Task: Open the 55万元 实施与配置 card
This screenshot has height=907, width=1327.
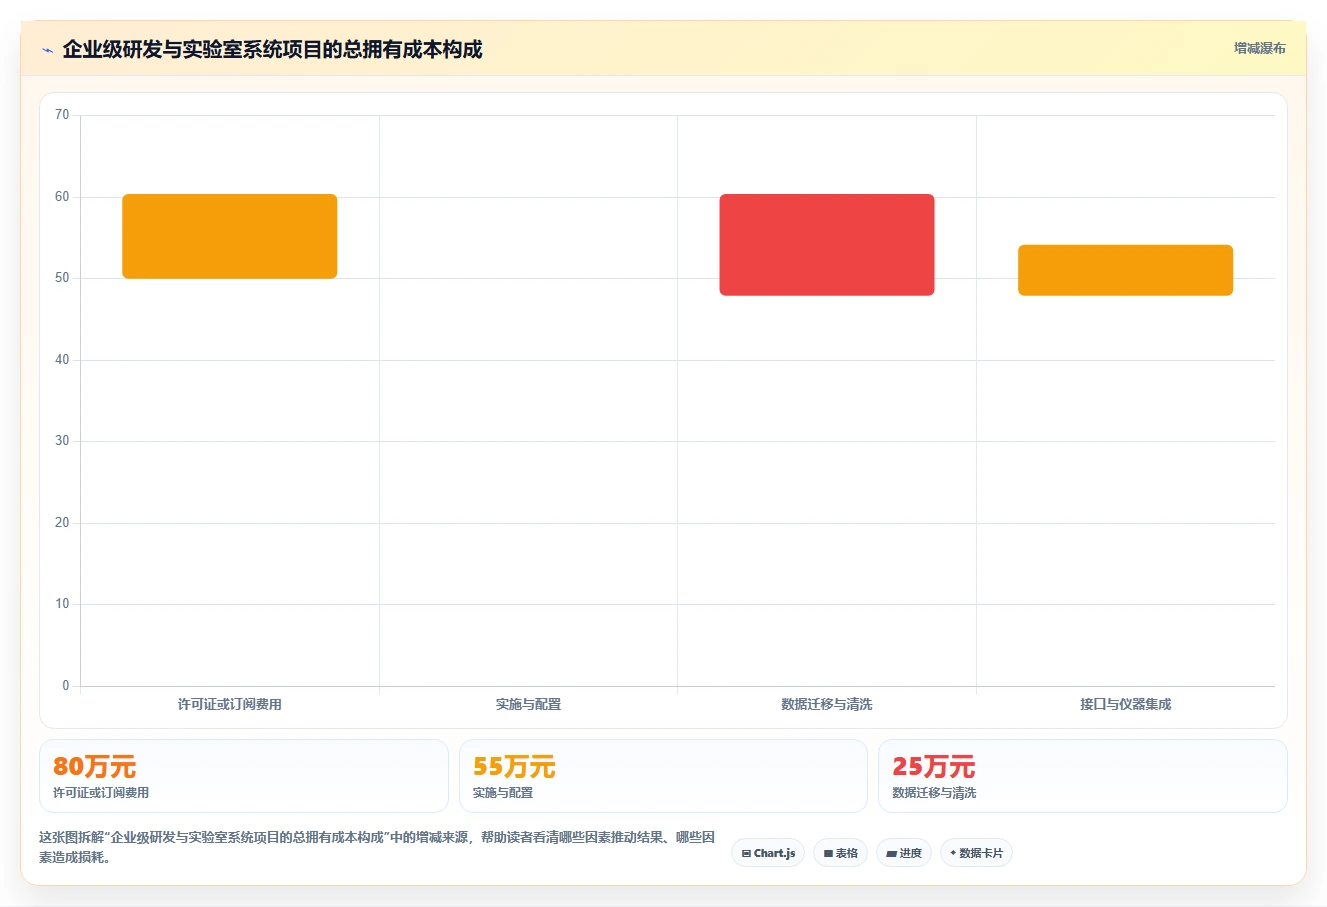Action: click(663, 776)
